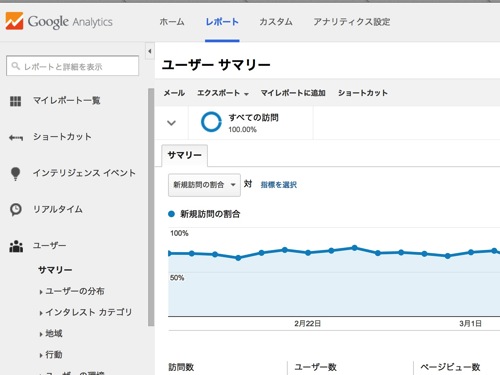
Task: Collapse the sidebar with the arrow handle
Action: (150, 51)
